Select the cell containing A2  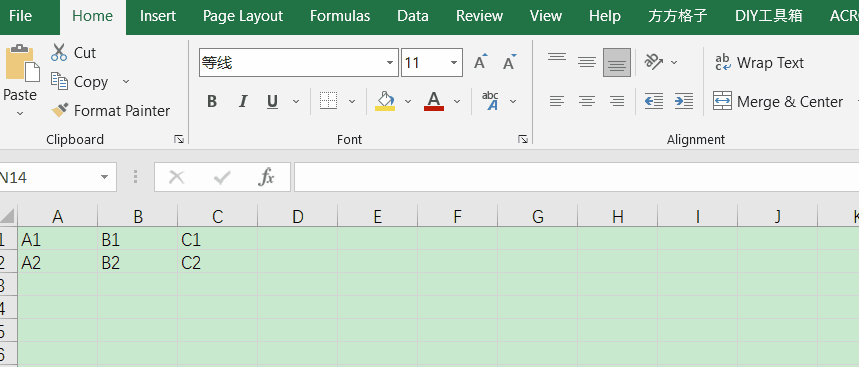point(58,262)
